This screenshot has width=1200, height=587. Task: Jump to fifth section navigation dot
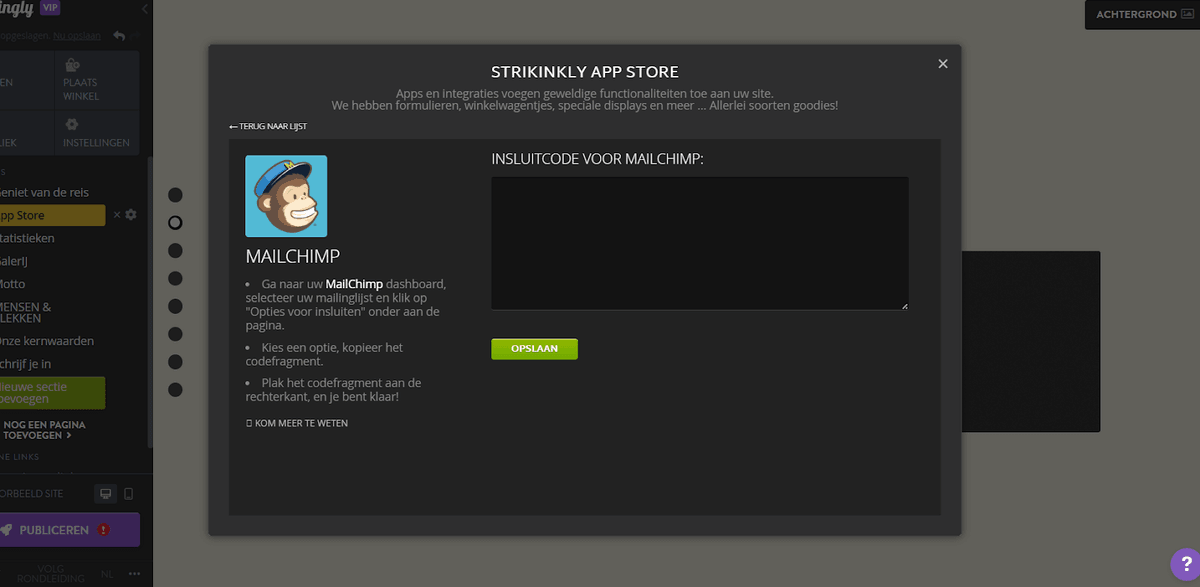[x=175, y=306]
